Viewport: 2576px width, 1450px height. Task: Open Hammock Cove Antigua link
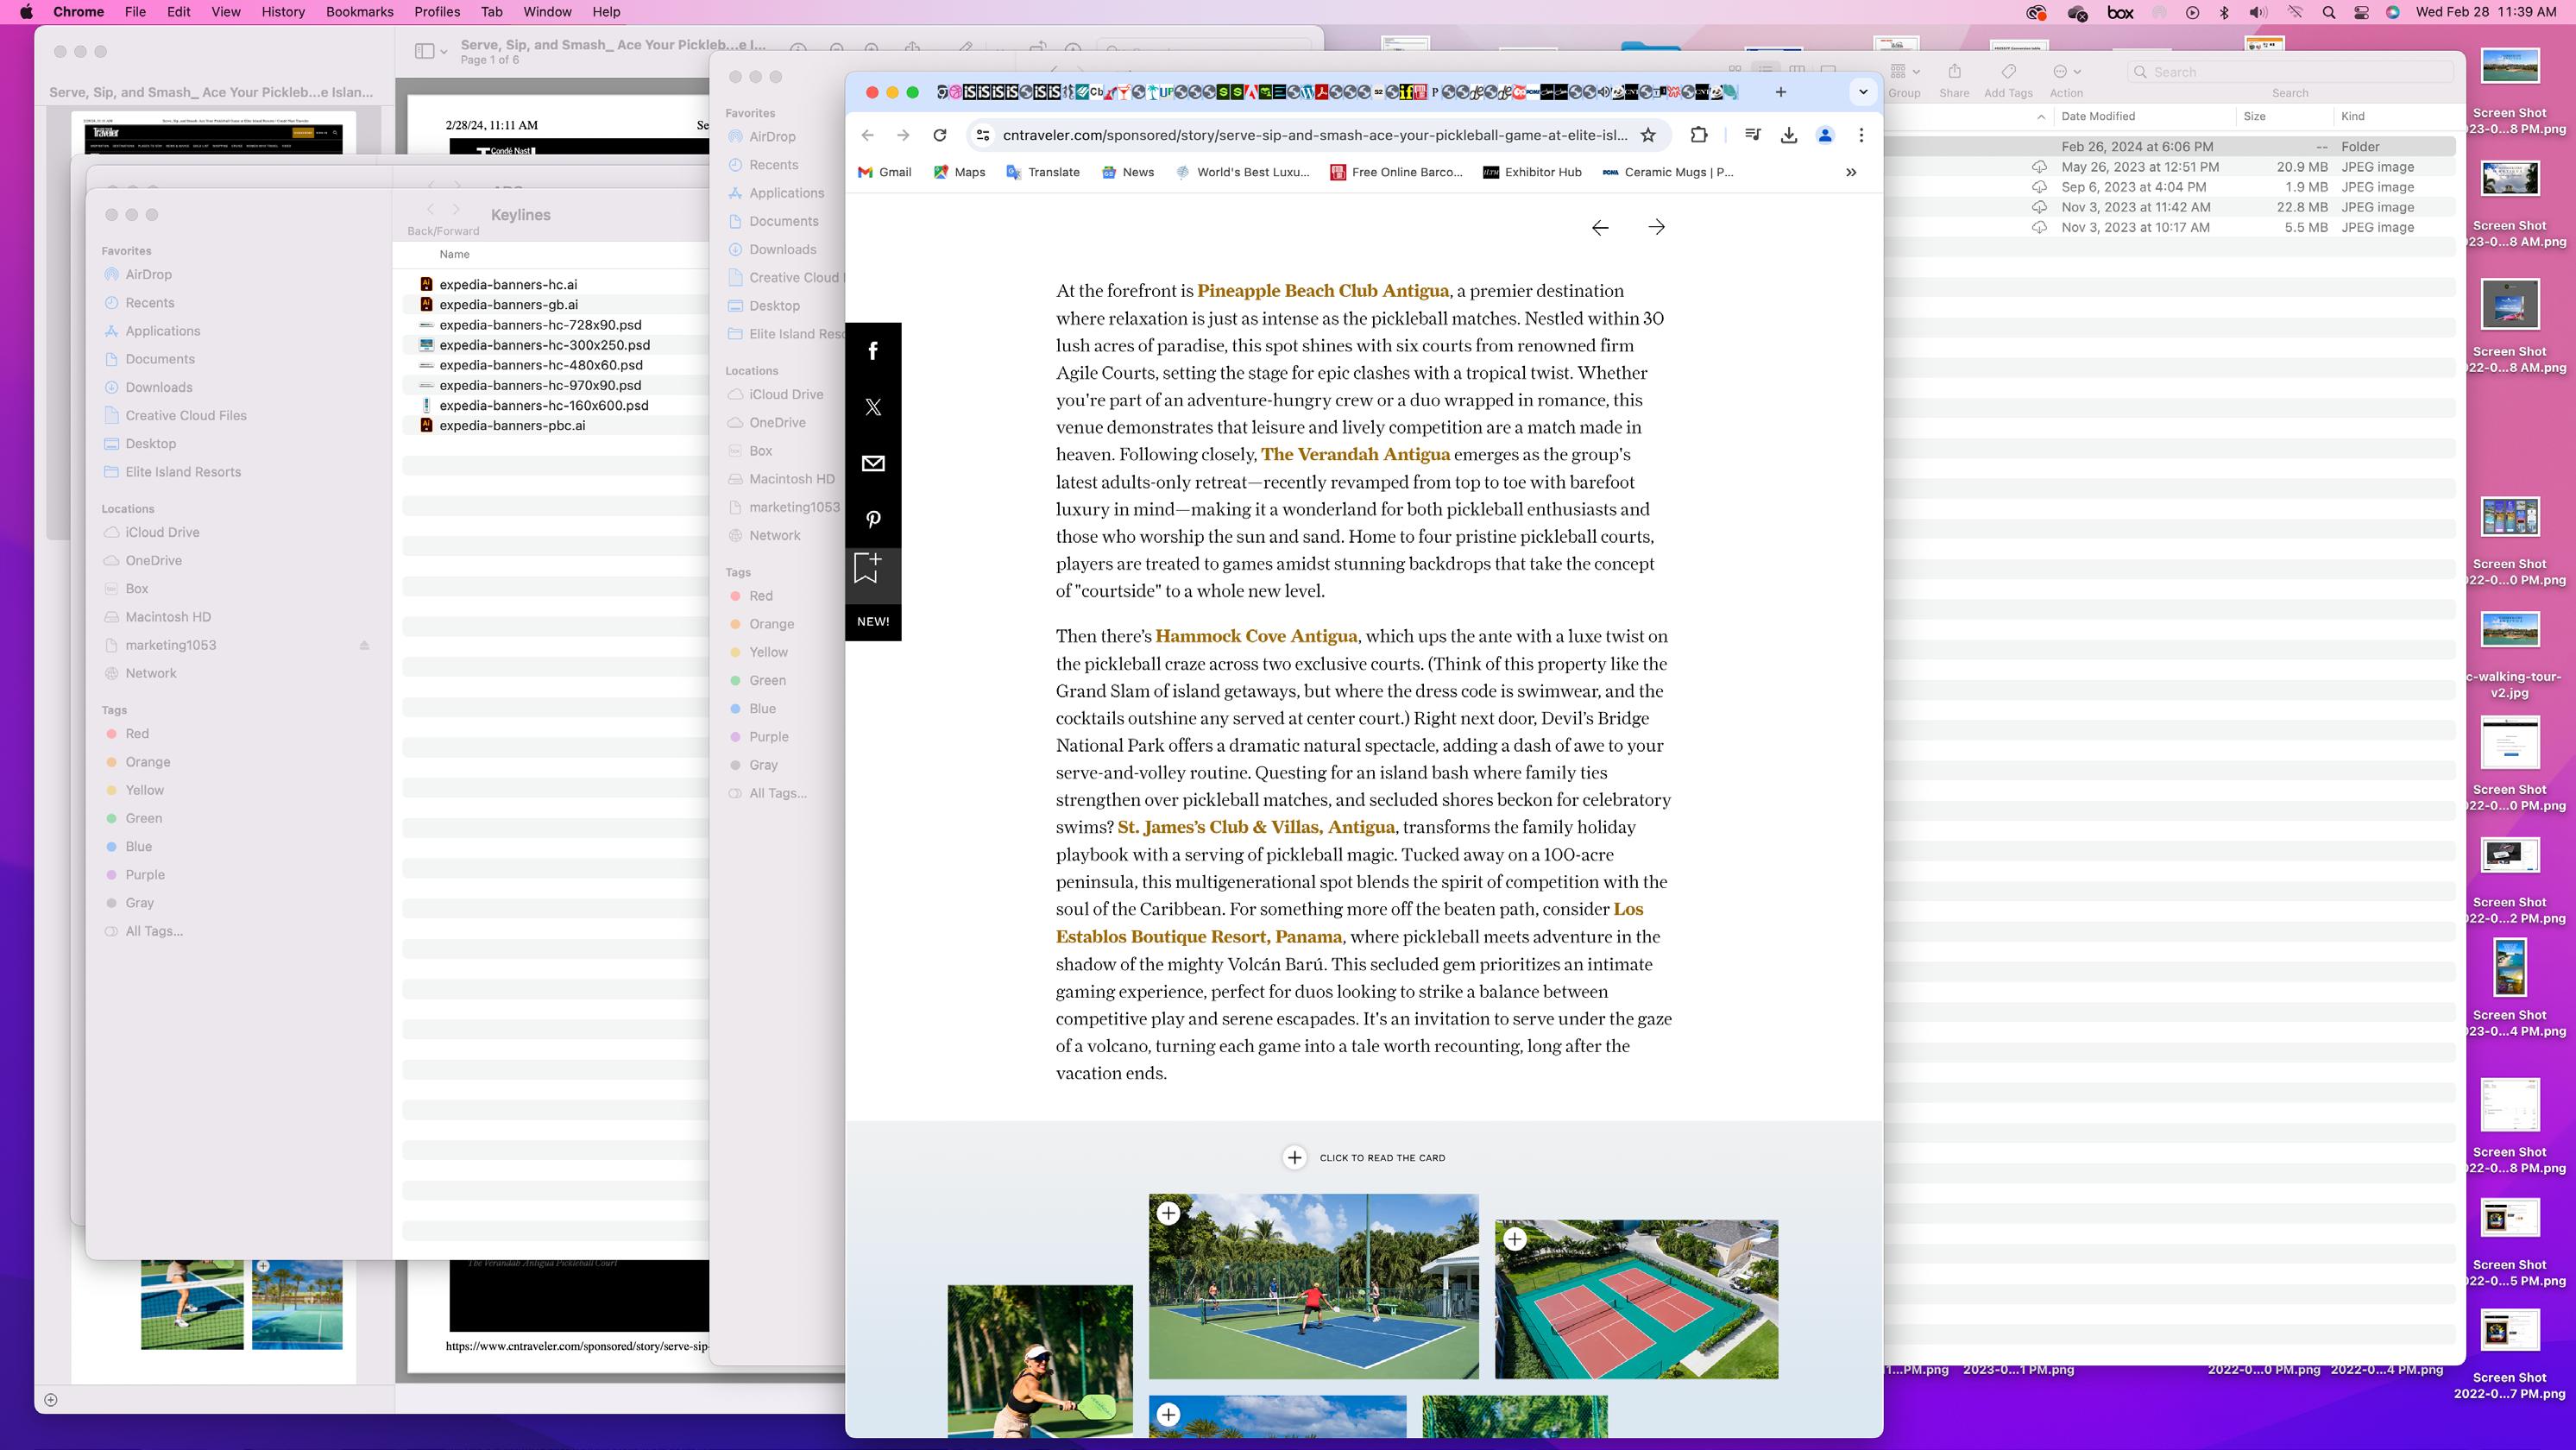click(1256, 636)
